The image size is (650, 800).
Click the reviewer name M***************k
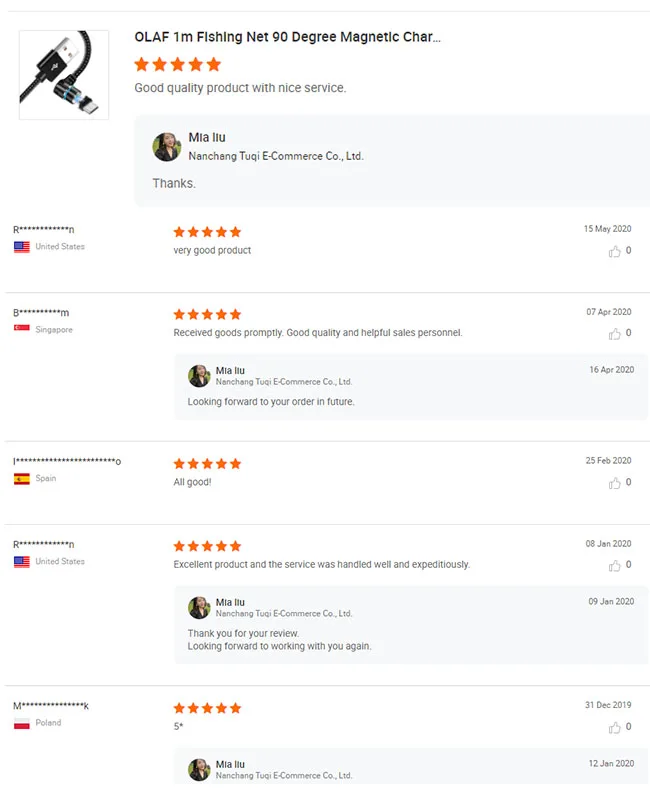tap(51, 706)
